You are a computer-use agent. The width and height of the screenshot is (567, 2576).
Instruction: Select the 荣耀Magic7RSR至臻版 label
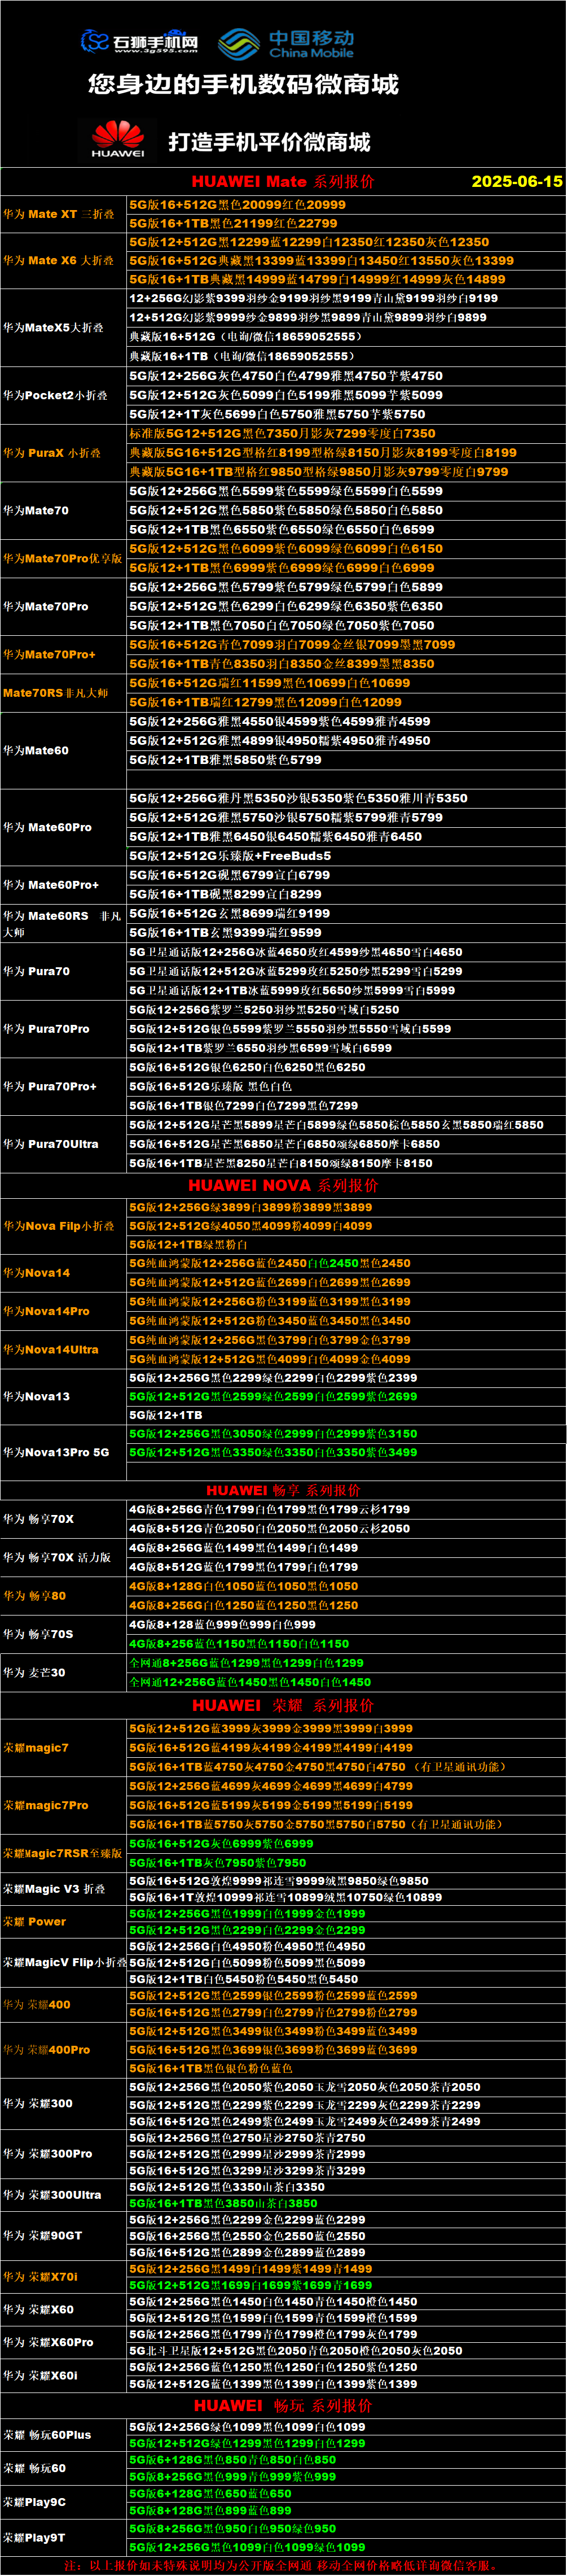click(x=63, y=1853)
